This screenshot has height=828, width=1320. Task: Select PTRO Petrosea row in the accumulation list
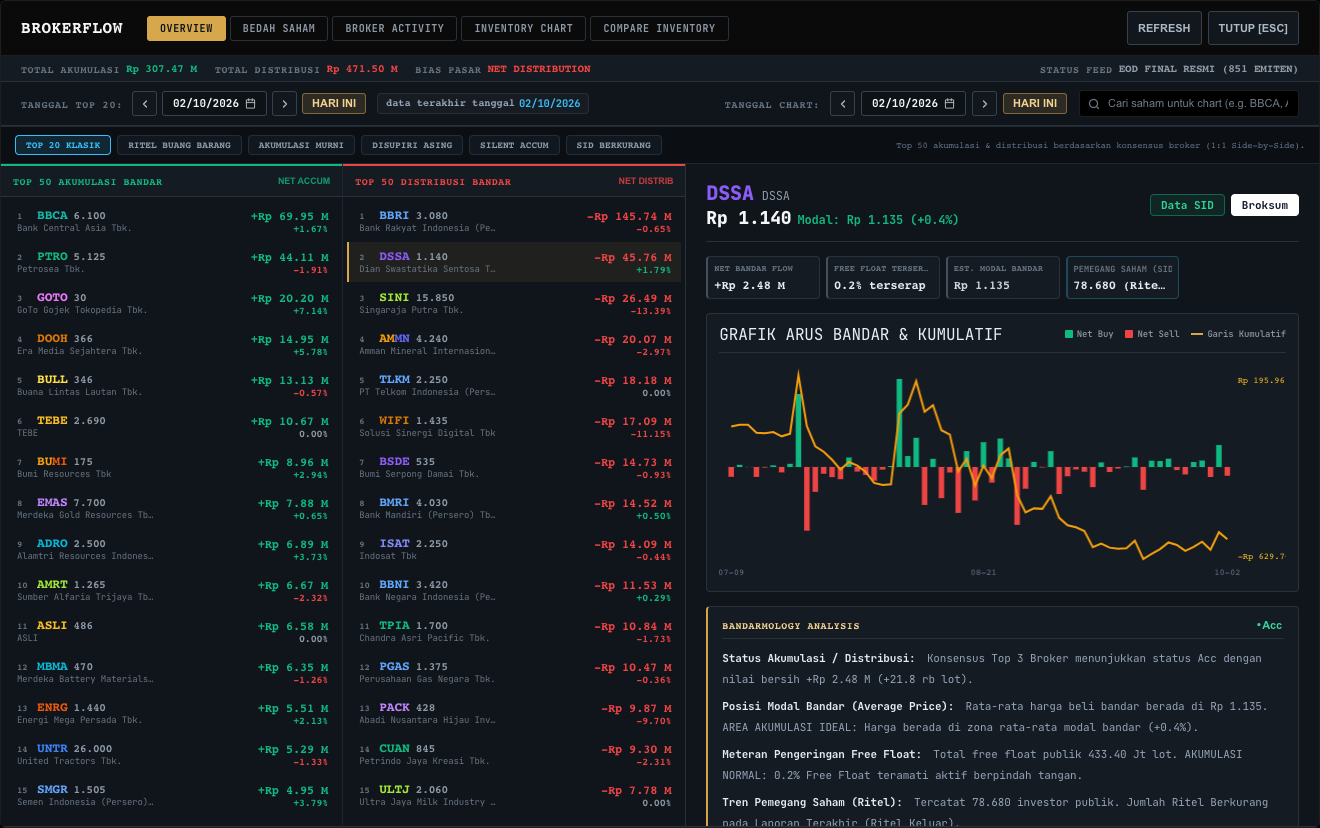[x=172, y=263]
